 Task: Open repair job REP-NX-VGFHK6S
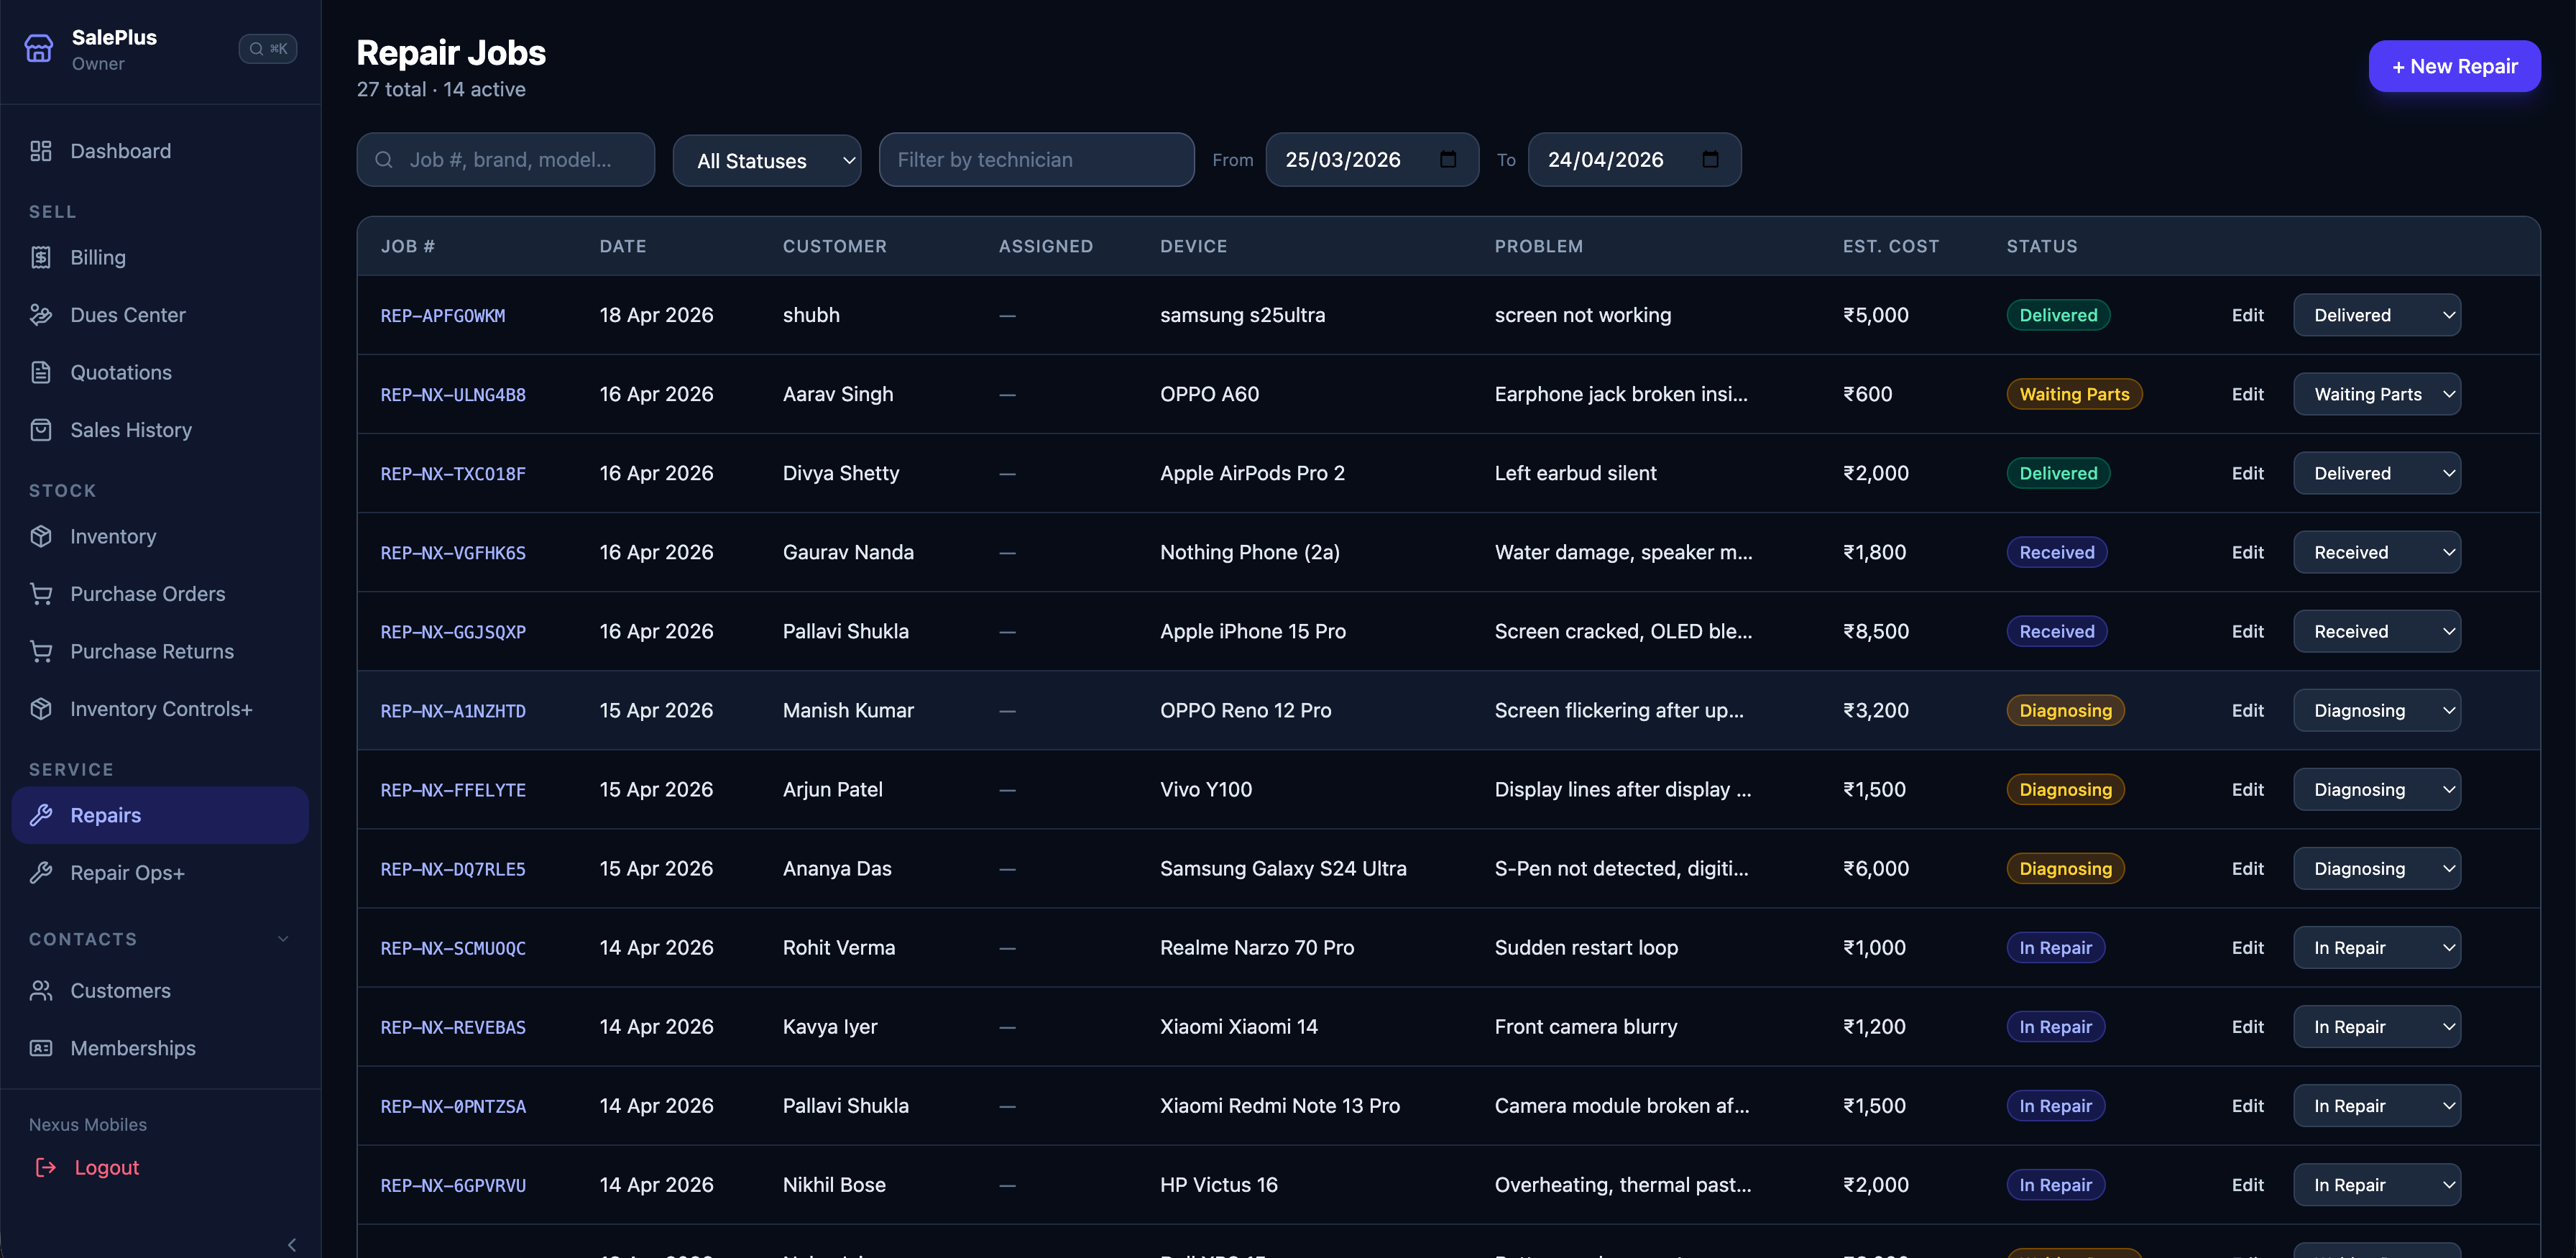click(453, 552)
